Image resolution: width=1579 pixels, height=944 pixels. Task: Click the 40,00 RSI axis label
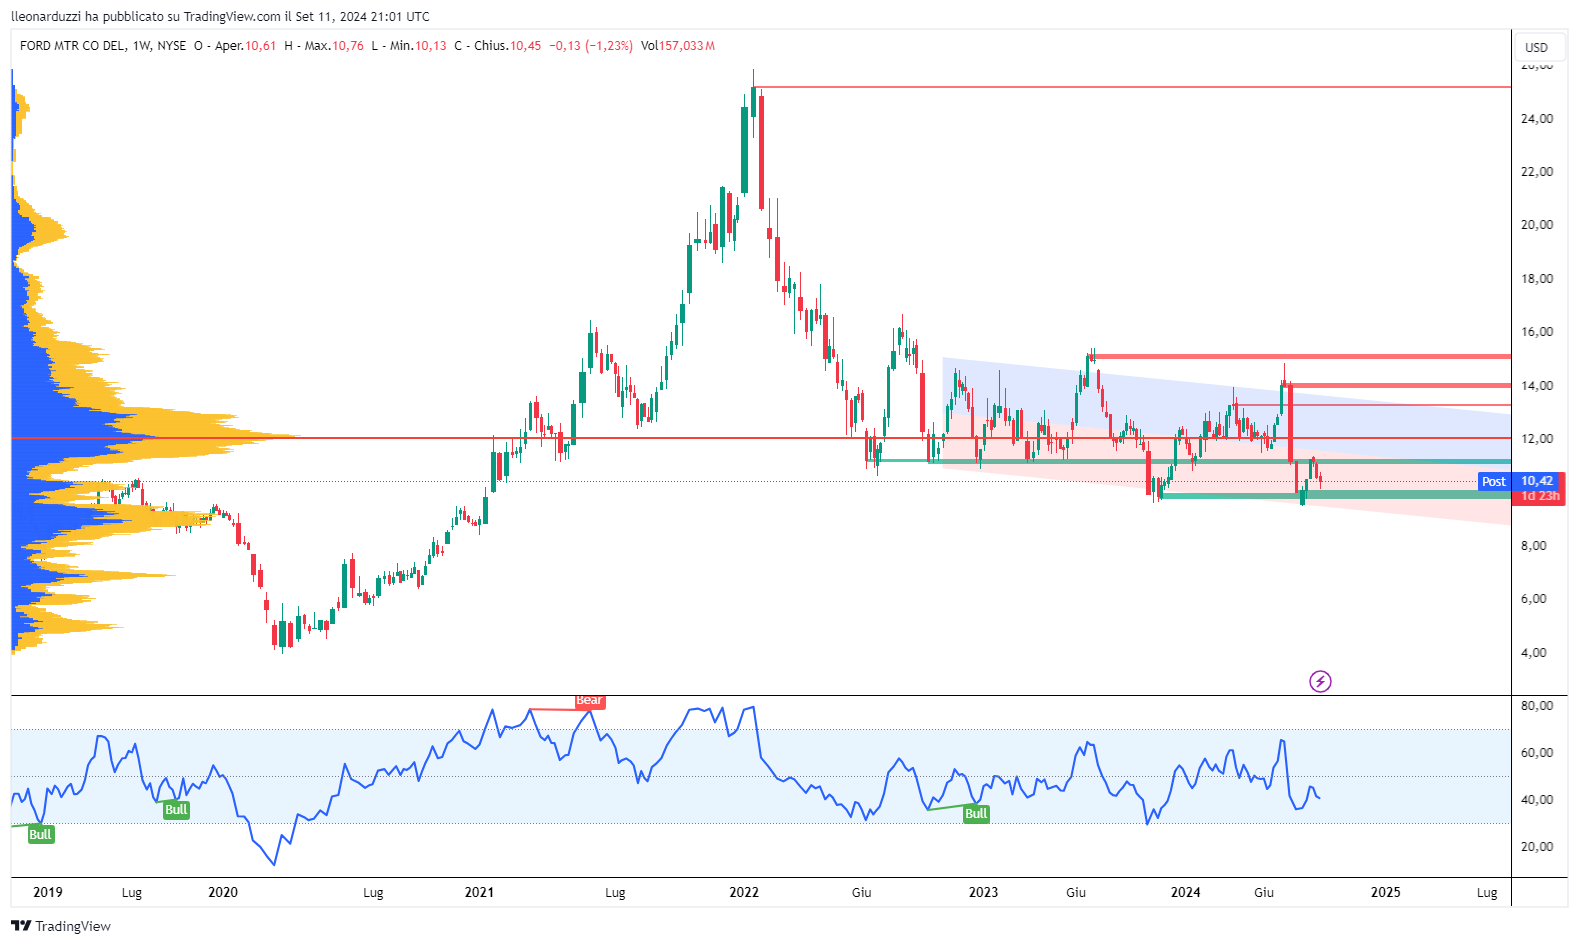pos(1537,800)
